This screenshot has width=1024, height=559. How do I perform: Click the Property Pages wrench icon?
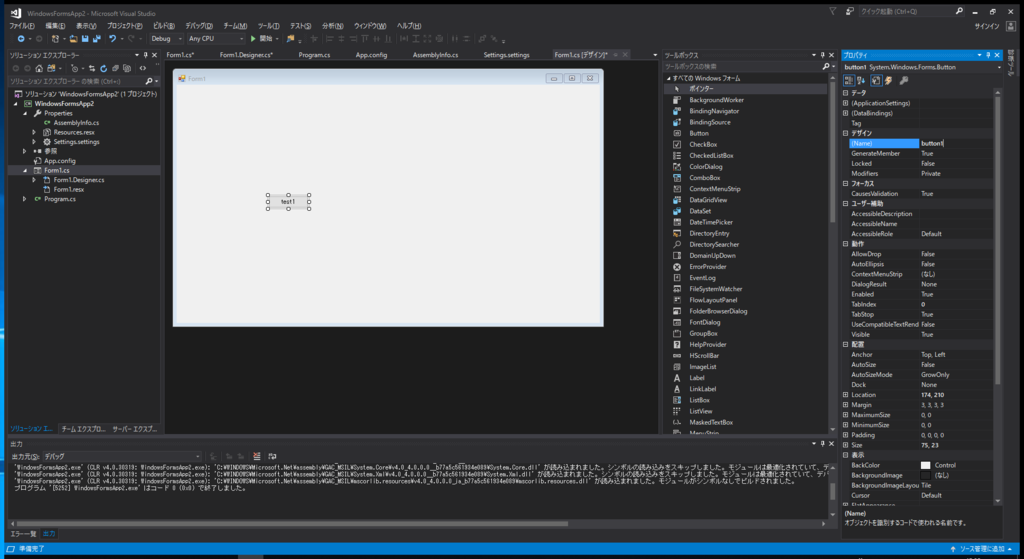click(904, 80)
